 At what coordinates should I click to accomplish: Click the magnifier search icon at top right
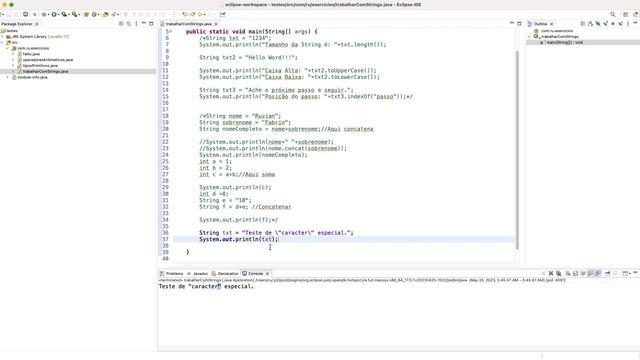613,14
